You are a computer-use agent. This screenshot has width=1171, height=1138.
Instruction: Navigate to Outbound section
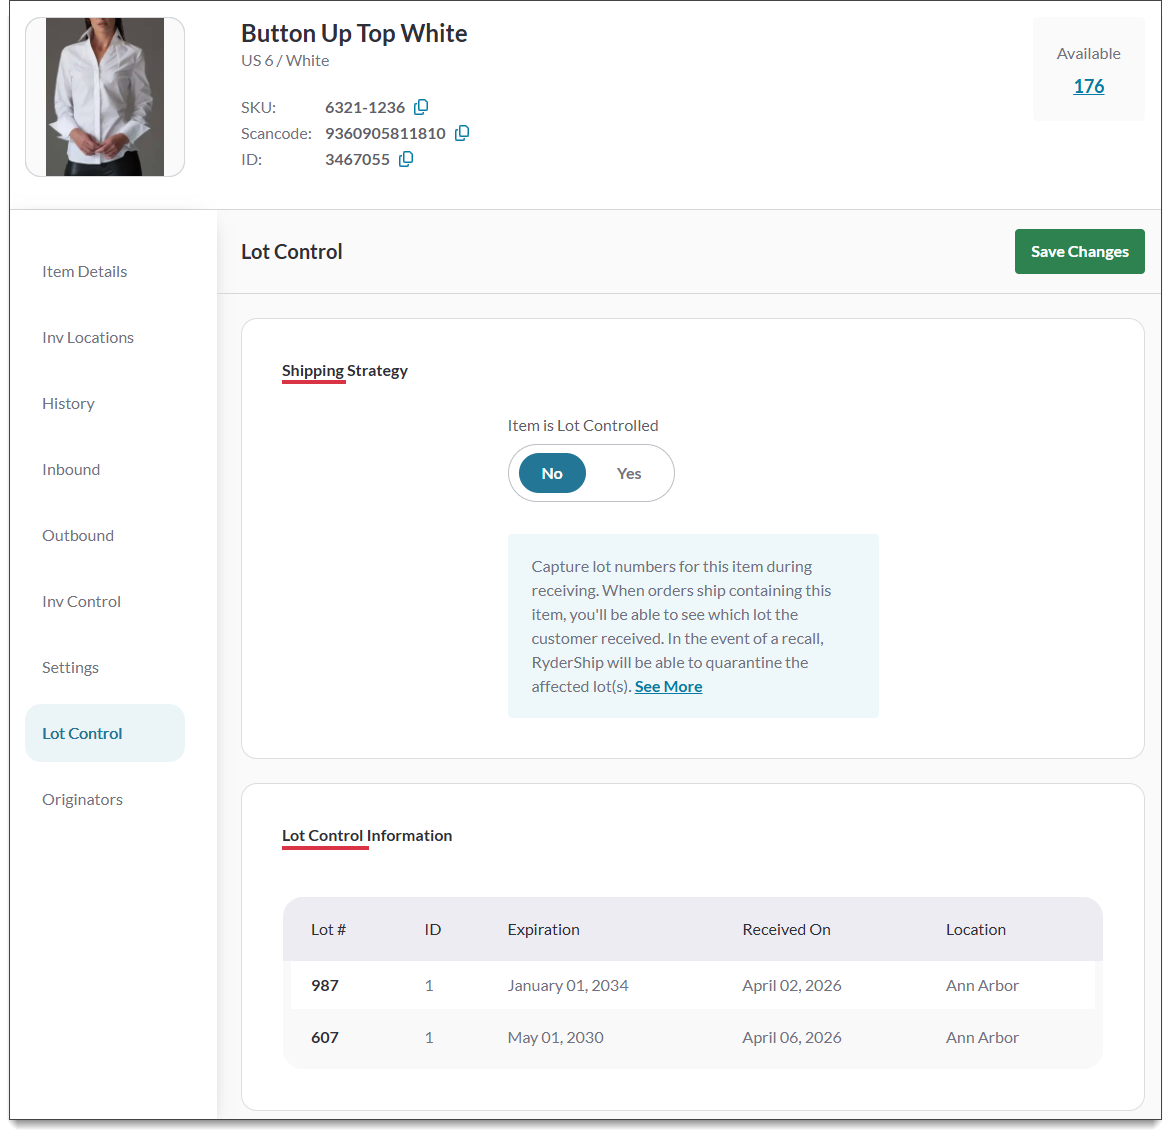pos(78,535)
